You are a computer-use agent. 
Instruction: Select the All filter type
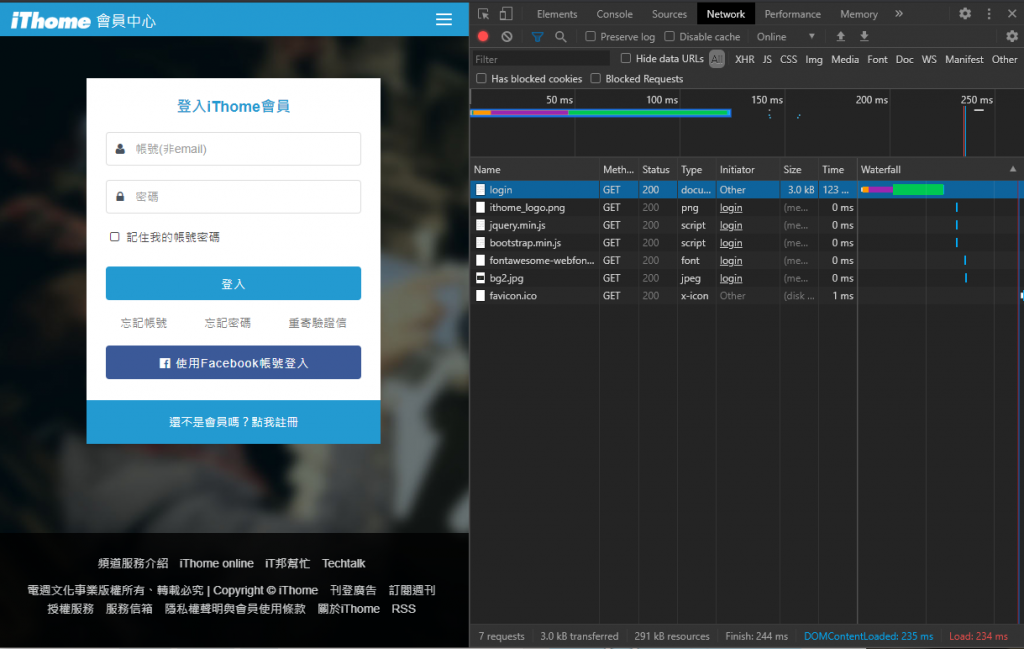point(717,59)
